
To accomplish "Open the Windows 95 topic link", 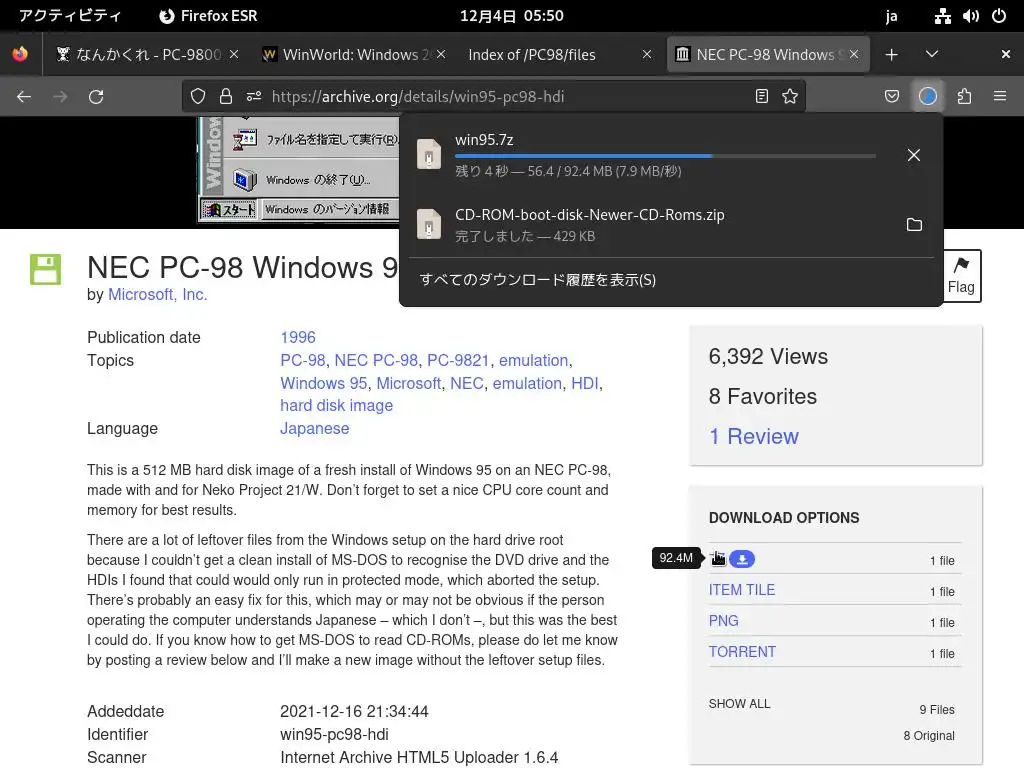I will [323, 383].
